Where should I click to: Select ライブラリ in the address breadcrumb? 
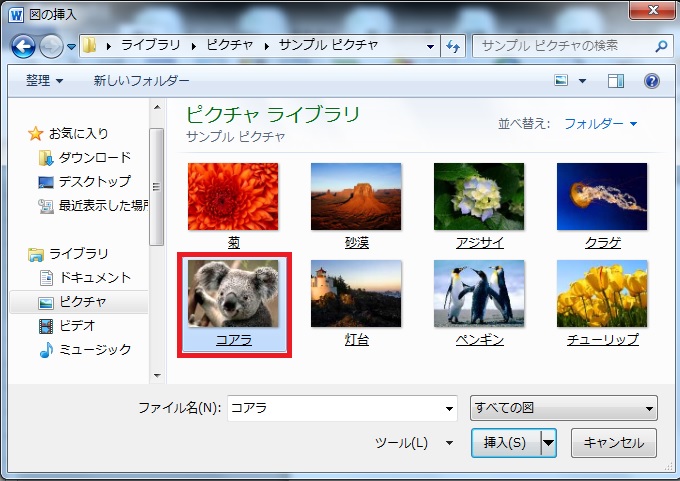(150, 45)
